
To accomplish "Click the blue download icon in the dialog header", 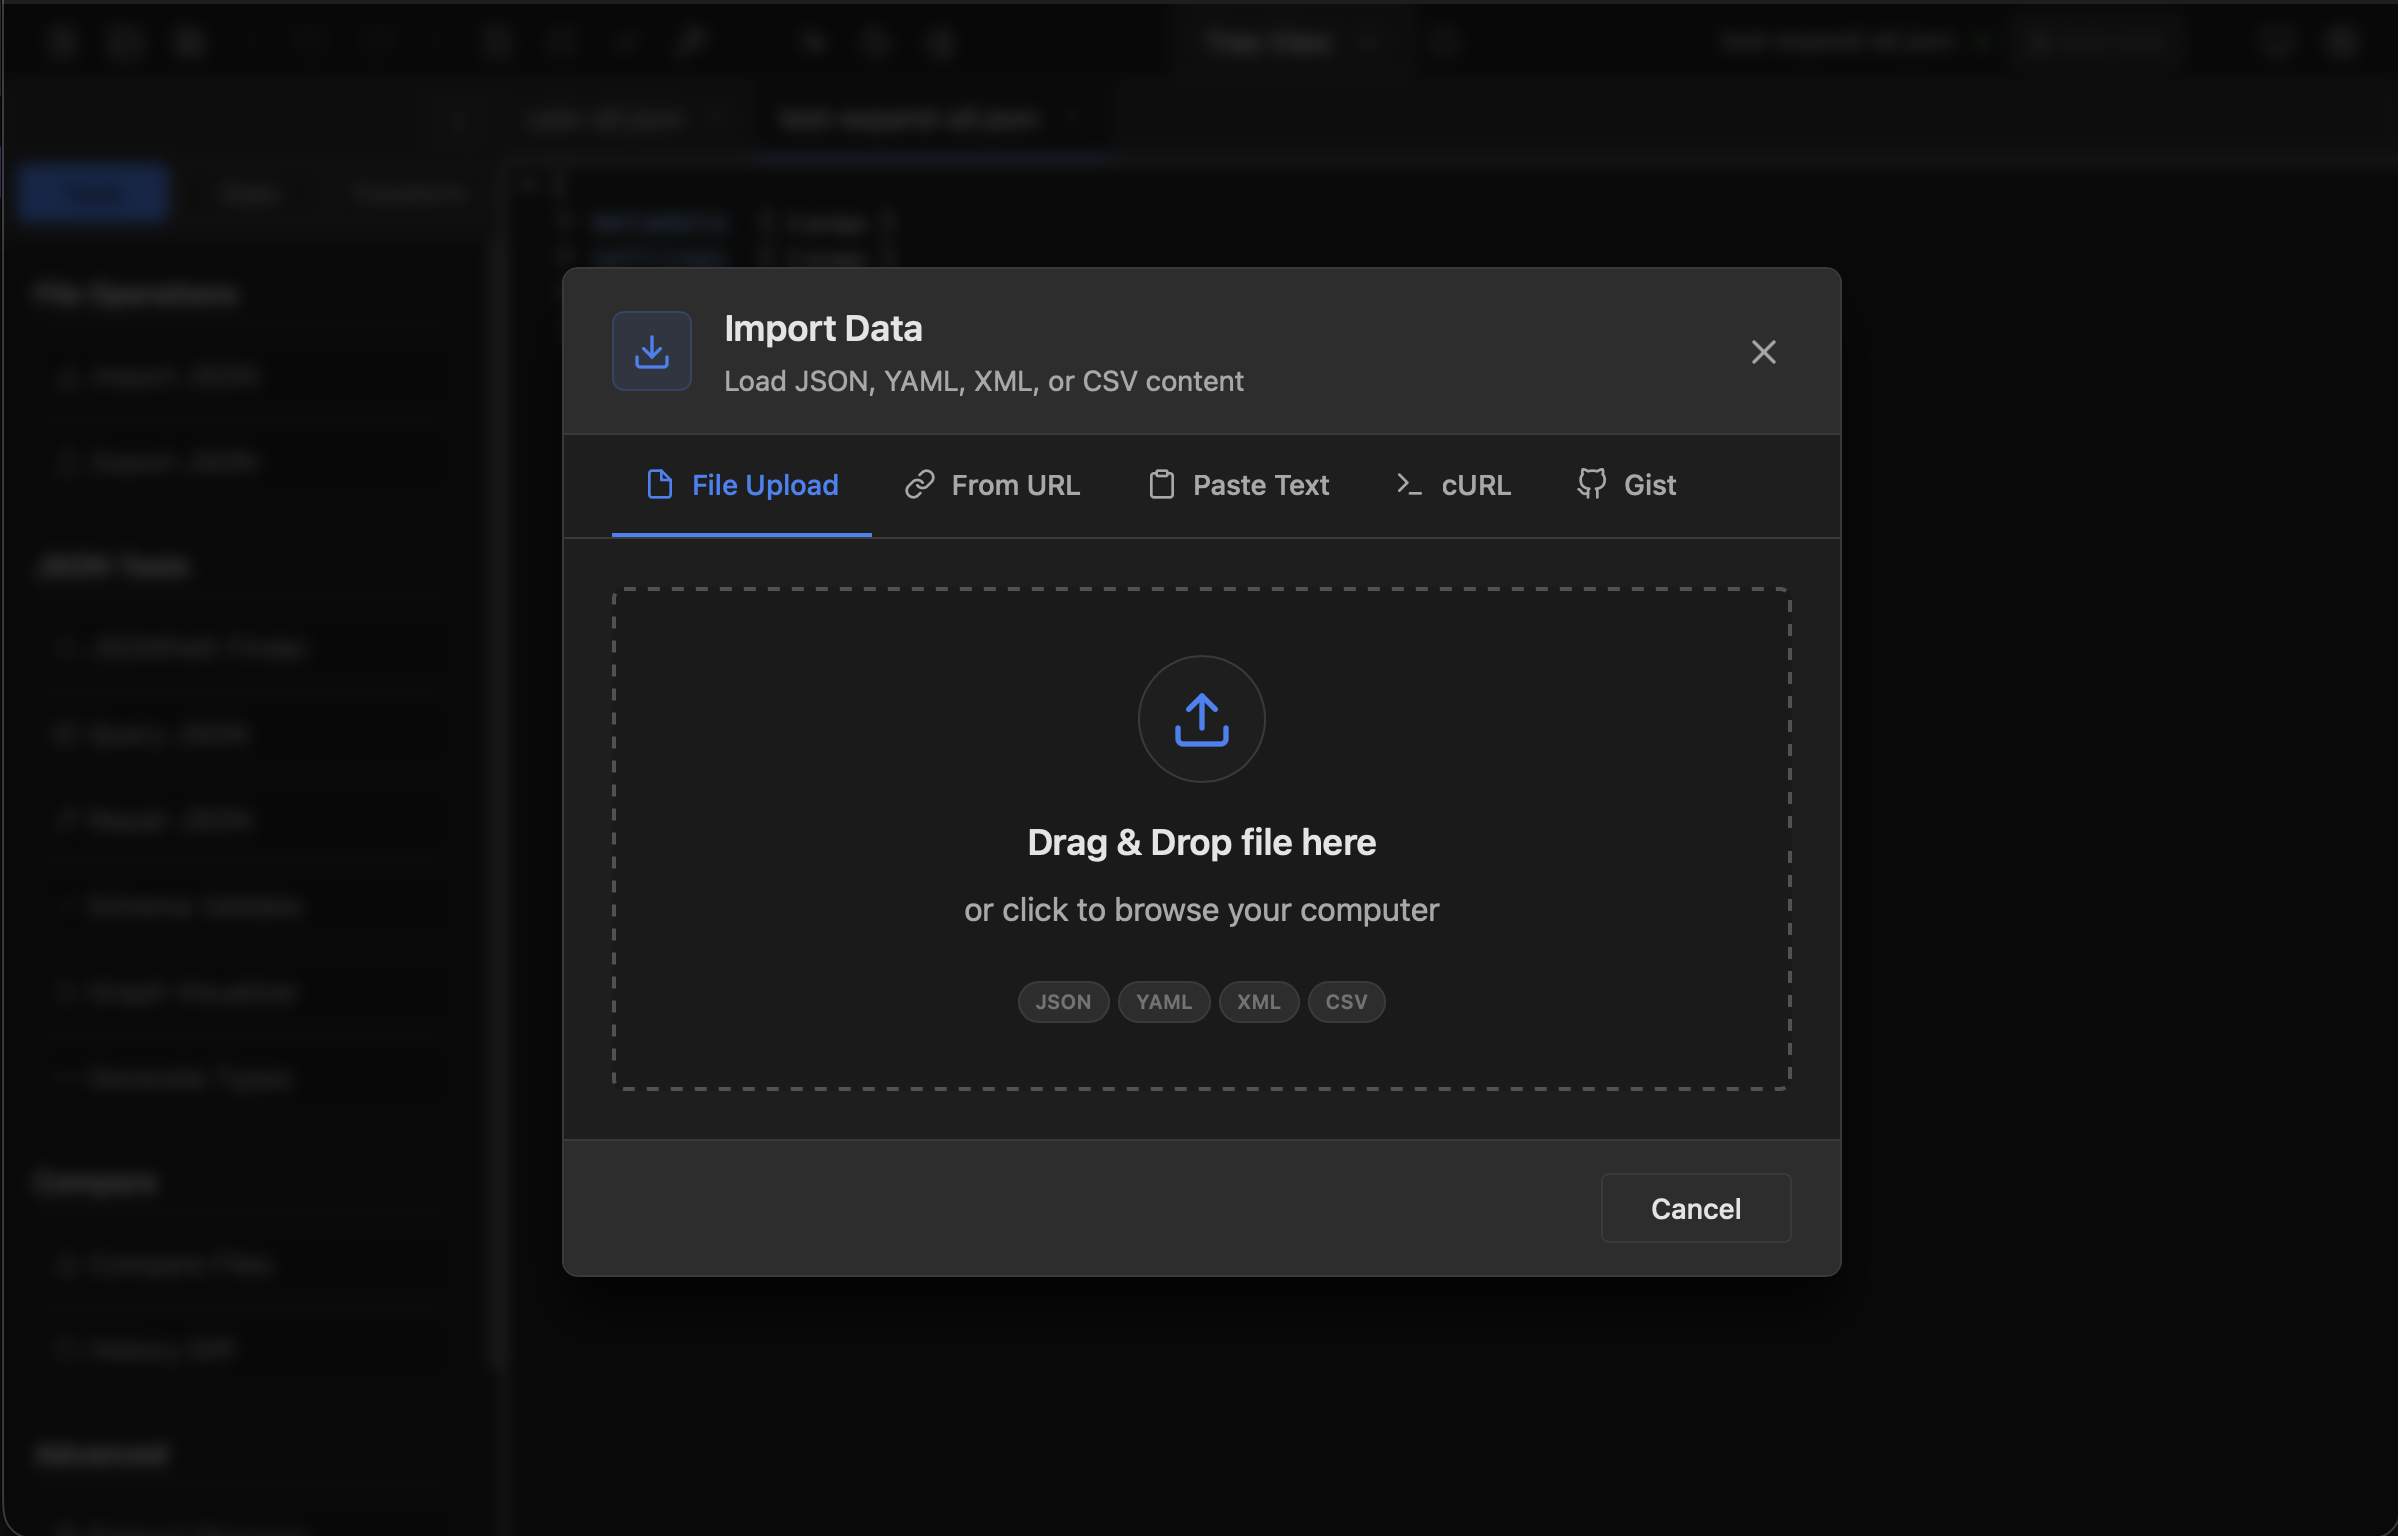I will click(651, 351).
